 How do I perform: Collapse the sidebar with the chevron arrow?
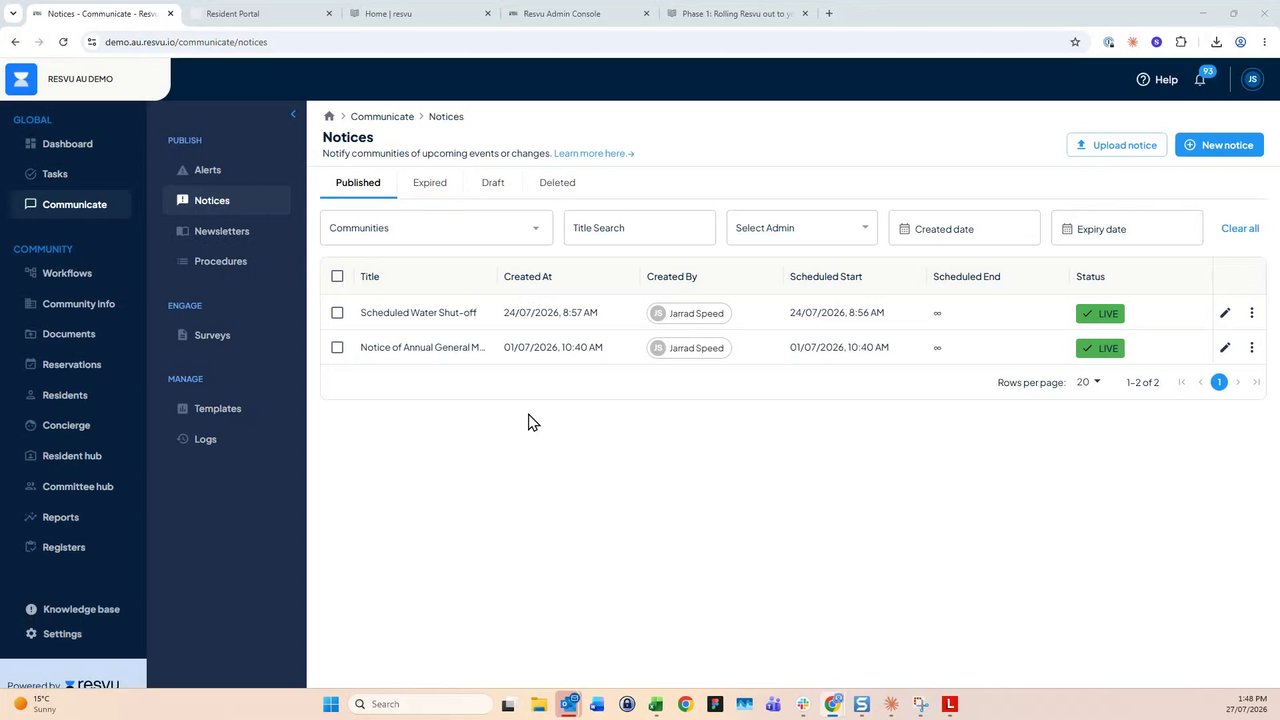(293, 114)
